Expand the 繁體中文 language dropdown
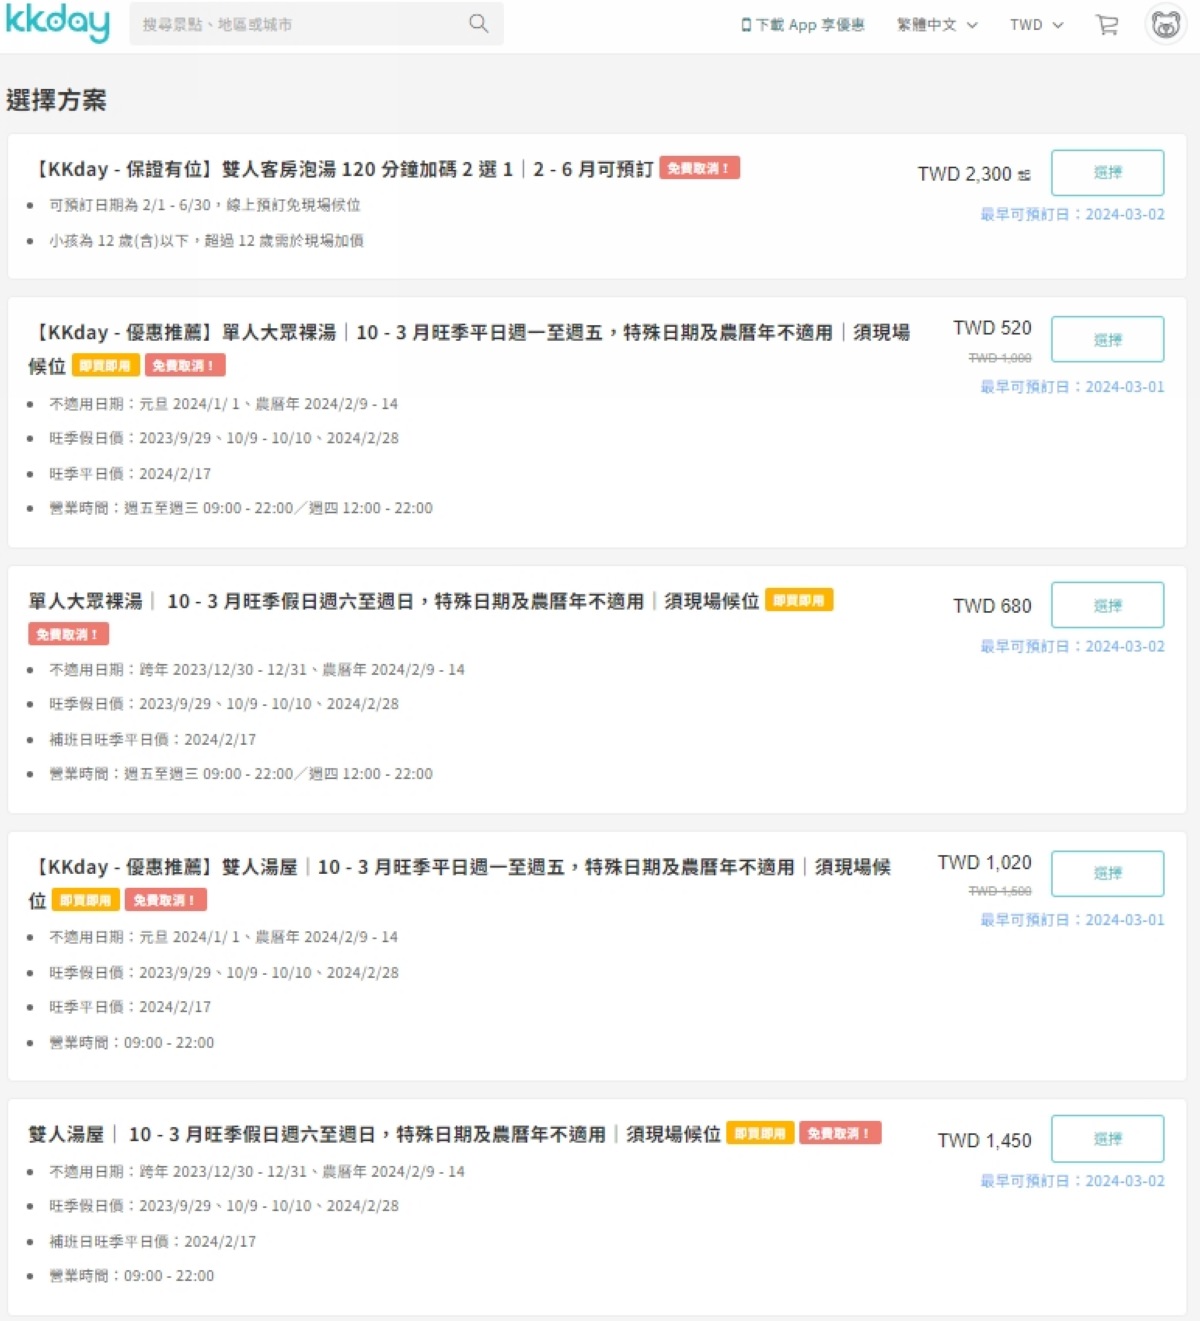The width and height of the screenshot is (1200, 1321). click(937, 25)
